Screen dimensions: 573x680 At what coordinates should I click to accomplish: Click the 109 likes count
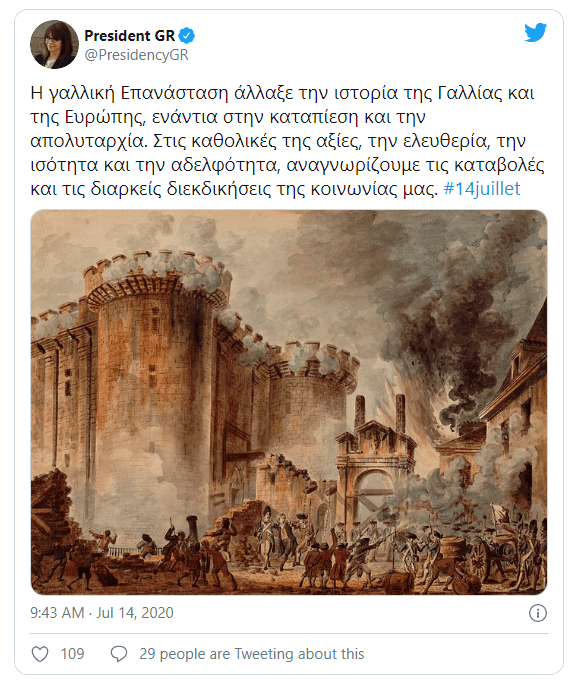(72, 654)
